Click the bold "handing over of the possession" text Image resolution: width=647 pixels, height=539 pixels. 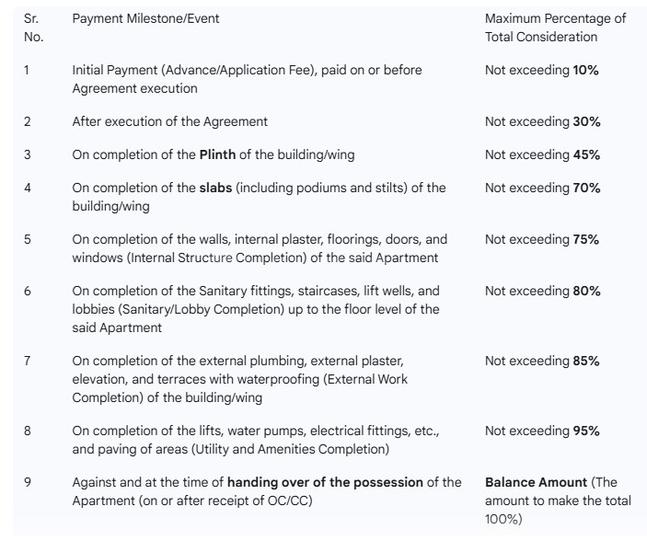pos(325,483)
